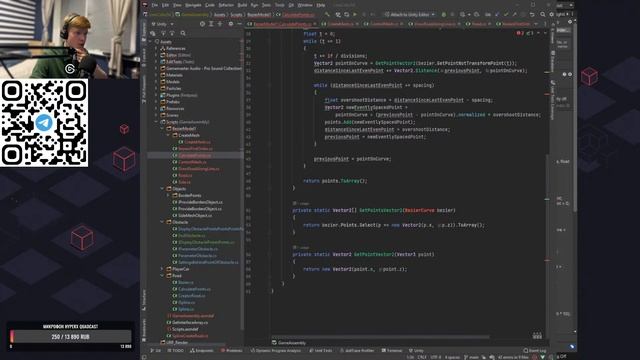
Task: Open the Build menu
Action: click(242, 5)
